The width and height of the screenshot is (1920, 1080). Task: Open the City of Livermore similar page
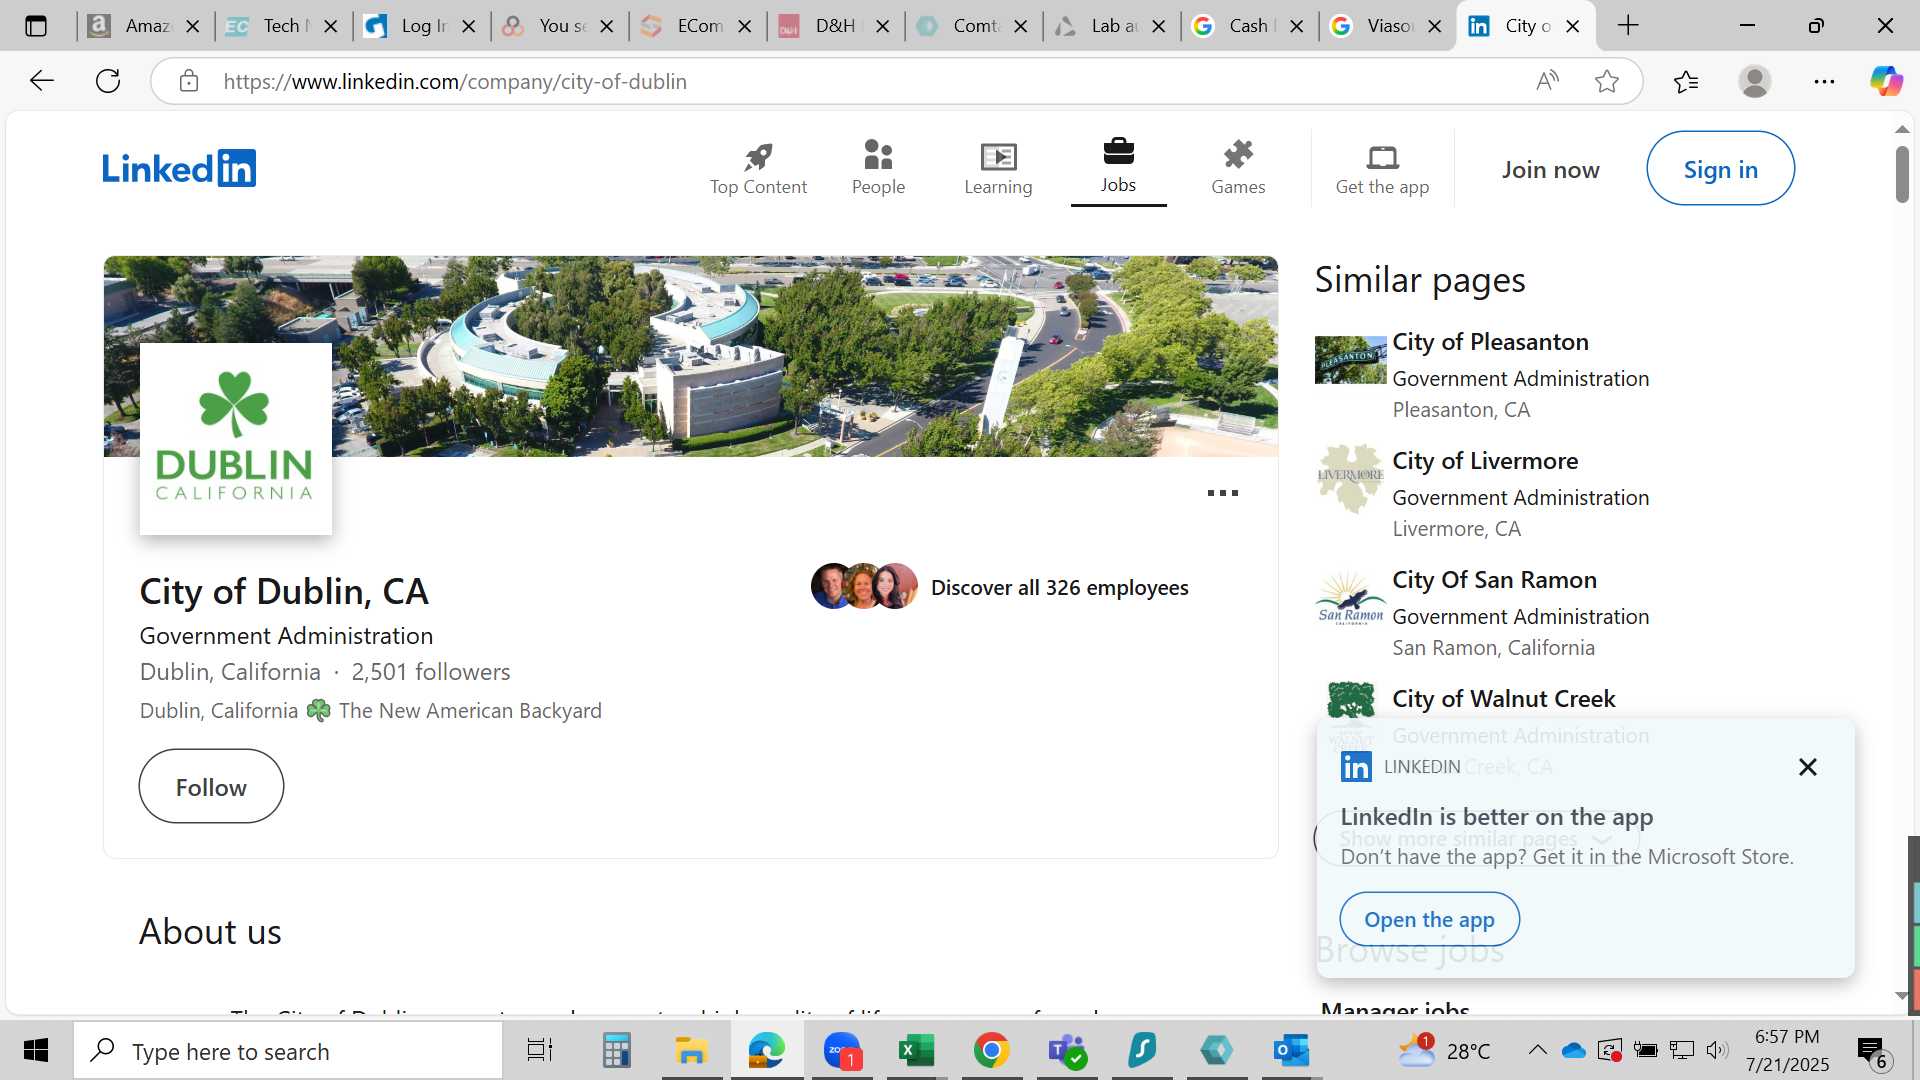[x=1485, y=461]
